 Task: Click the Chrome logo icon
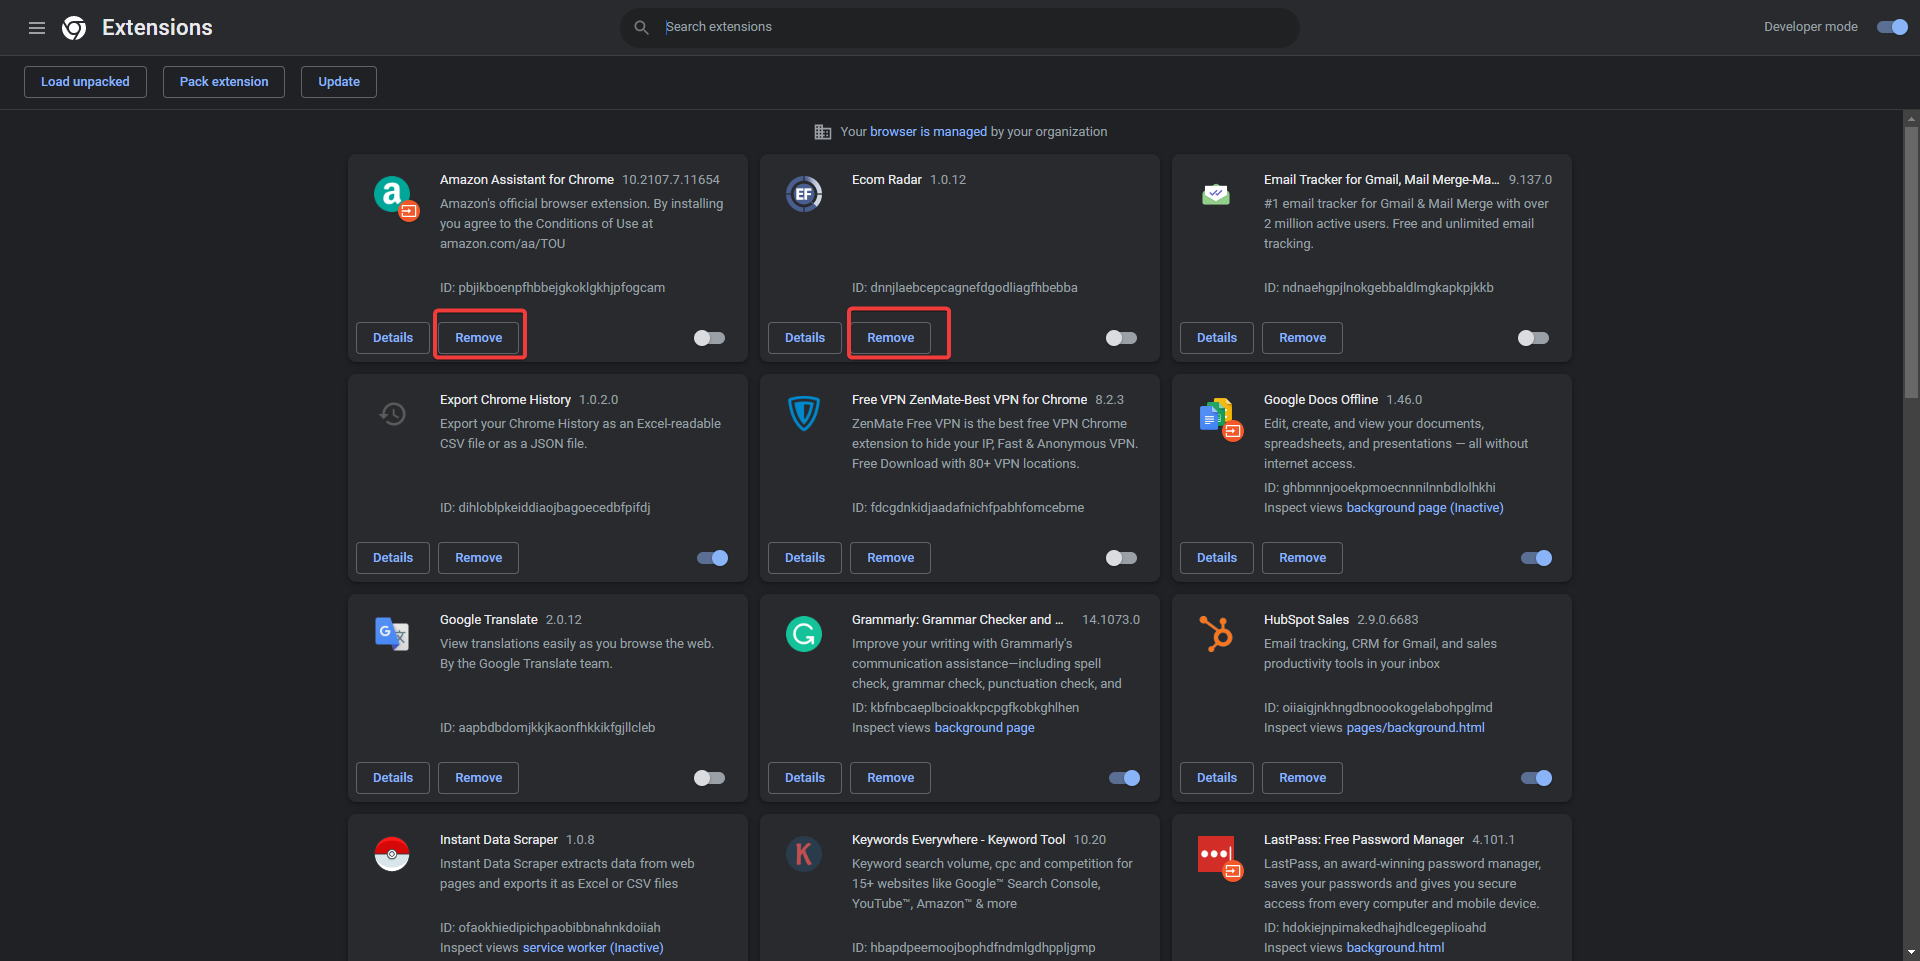click(74, 28)
